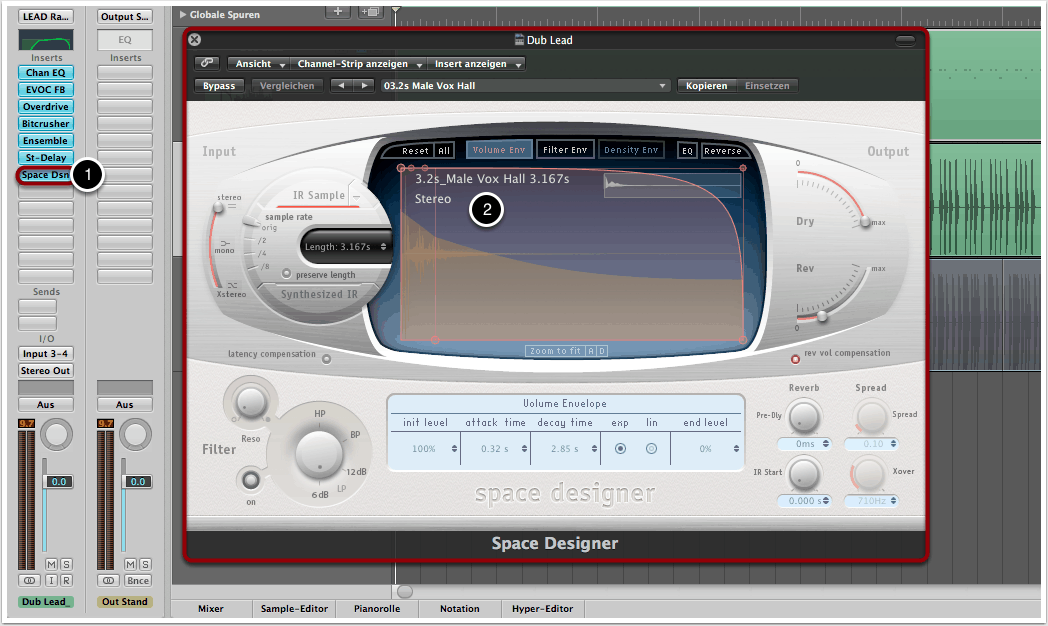Click the Reverse button in Space Designer
The height and width of the screenshot is (626, 1048).
click(x=722, y=151)
